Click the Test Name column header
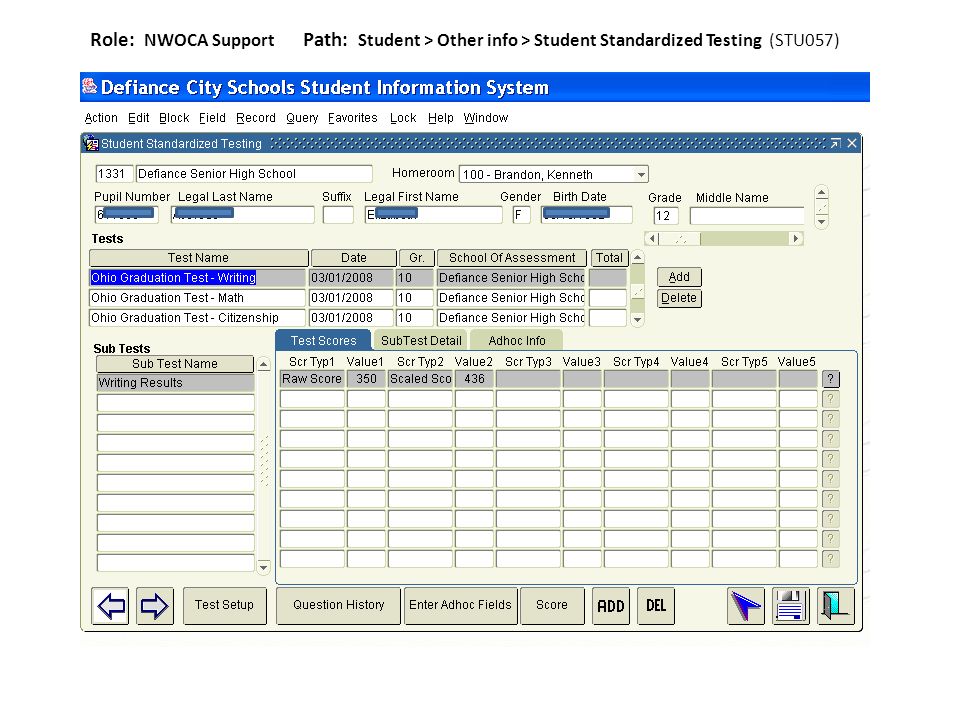 pyautogui.click(x=198, y=258)
